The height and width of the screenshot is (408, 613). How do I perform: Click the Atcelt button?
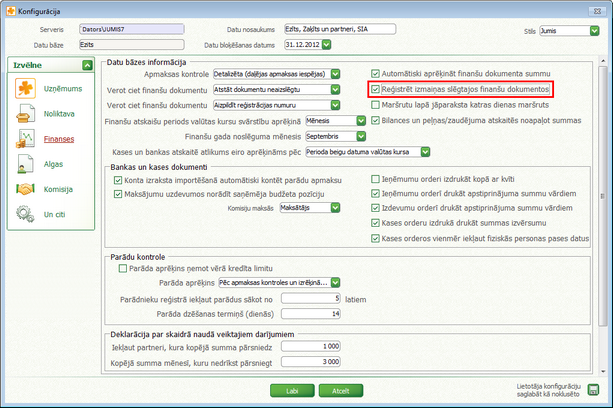pyautogui.click(x=341, y=390)
